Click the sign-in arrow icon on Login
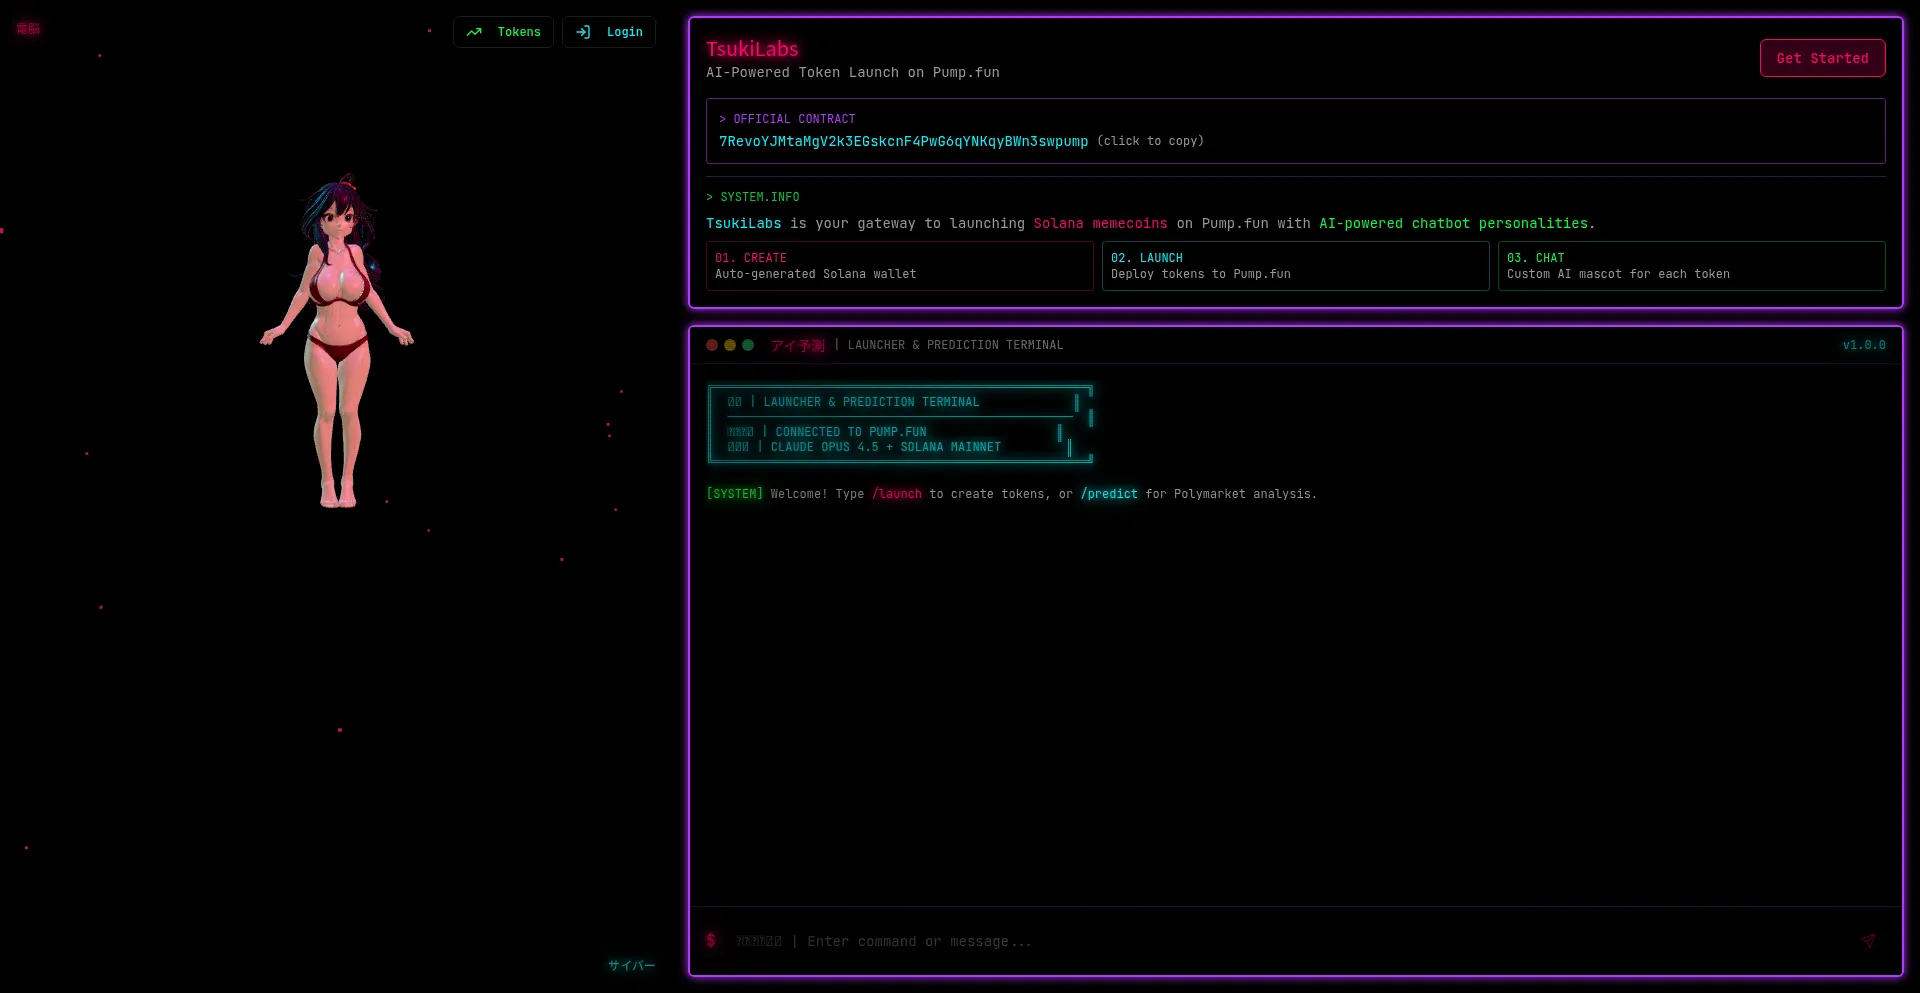The height and width of the screenshot is (993, 1920). 583,32
